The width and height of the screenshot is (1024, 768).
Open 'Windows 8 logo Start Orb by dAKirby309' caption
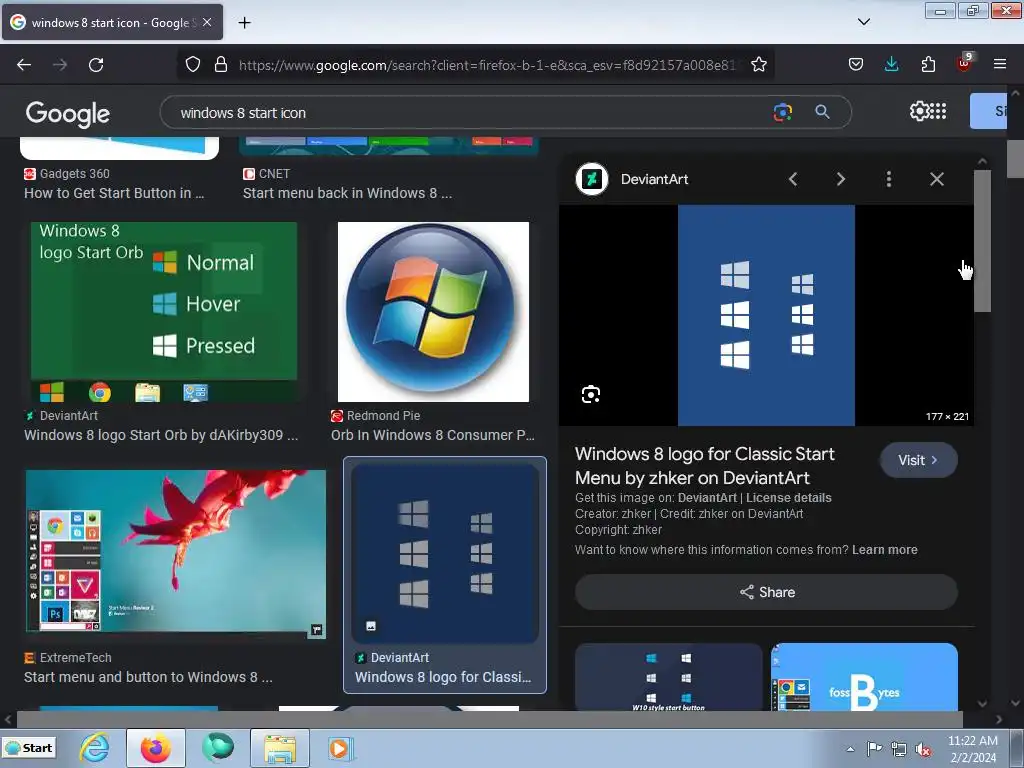(x=161, y=435)
